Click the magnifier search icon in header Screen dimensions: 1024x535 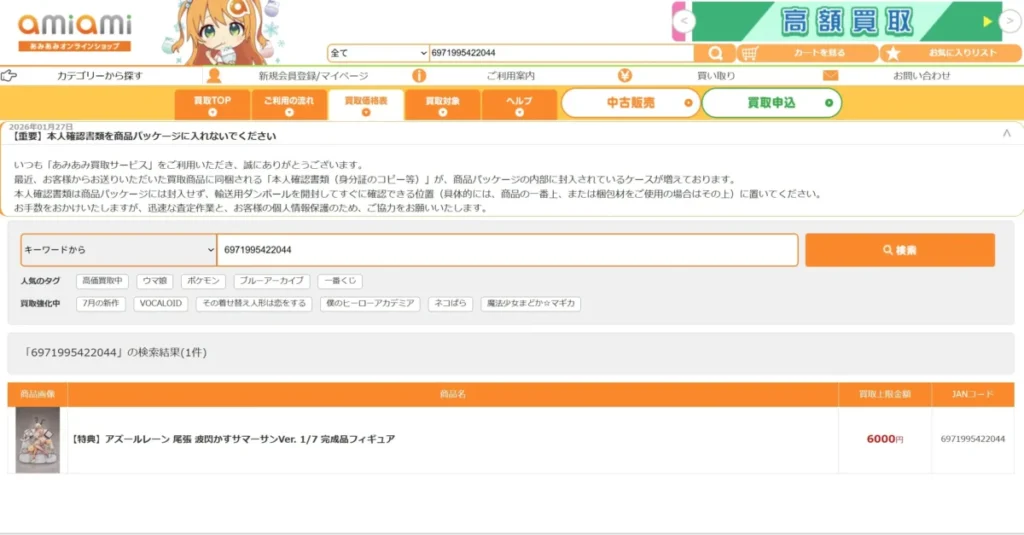[x=715, y=53]
